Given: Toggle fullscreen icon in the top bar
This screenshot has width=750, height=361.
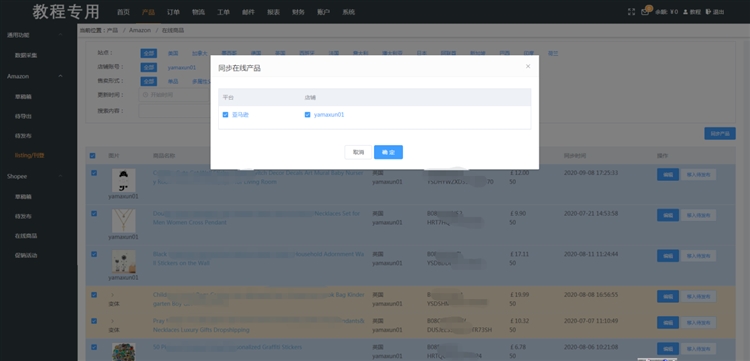Looking at the screenshot, I should [x=631, y=12].
